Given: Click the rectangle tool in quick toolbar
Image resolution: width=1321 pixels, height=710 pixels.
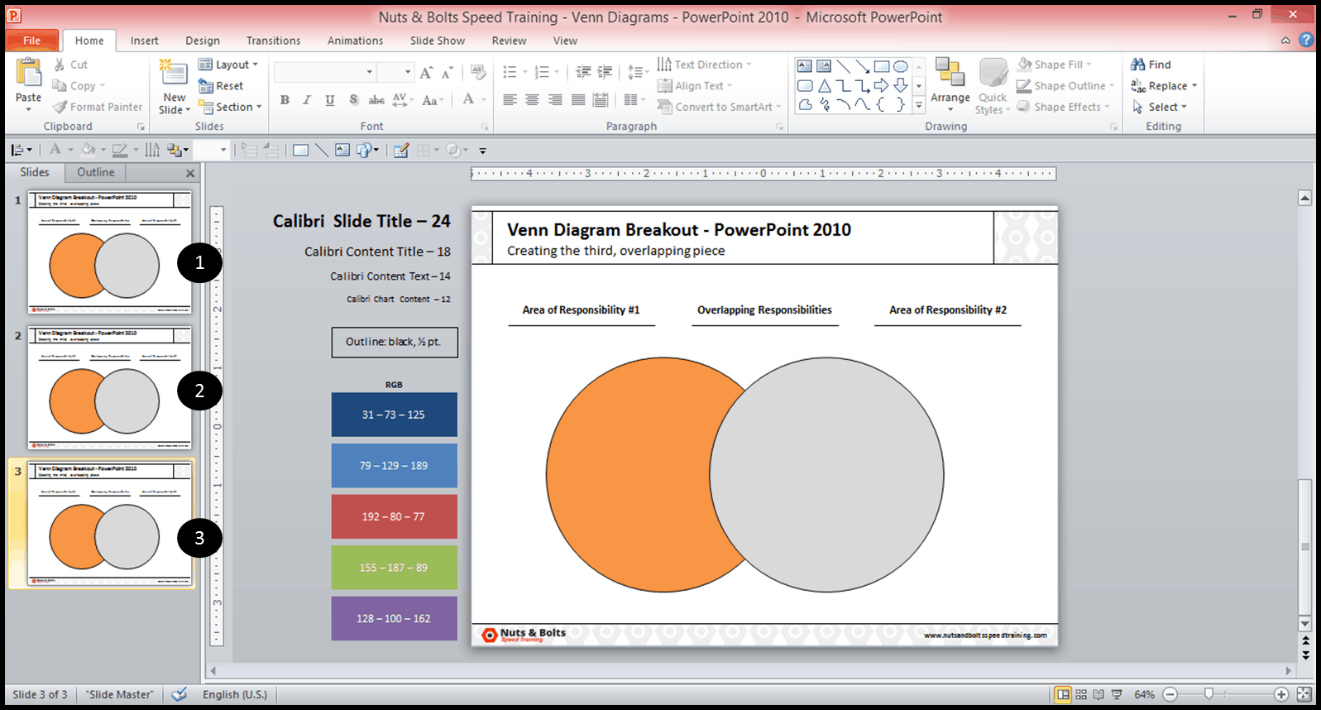Looking at the screenshot, I should pyautogui.click(x=300, y=150).
